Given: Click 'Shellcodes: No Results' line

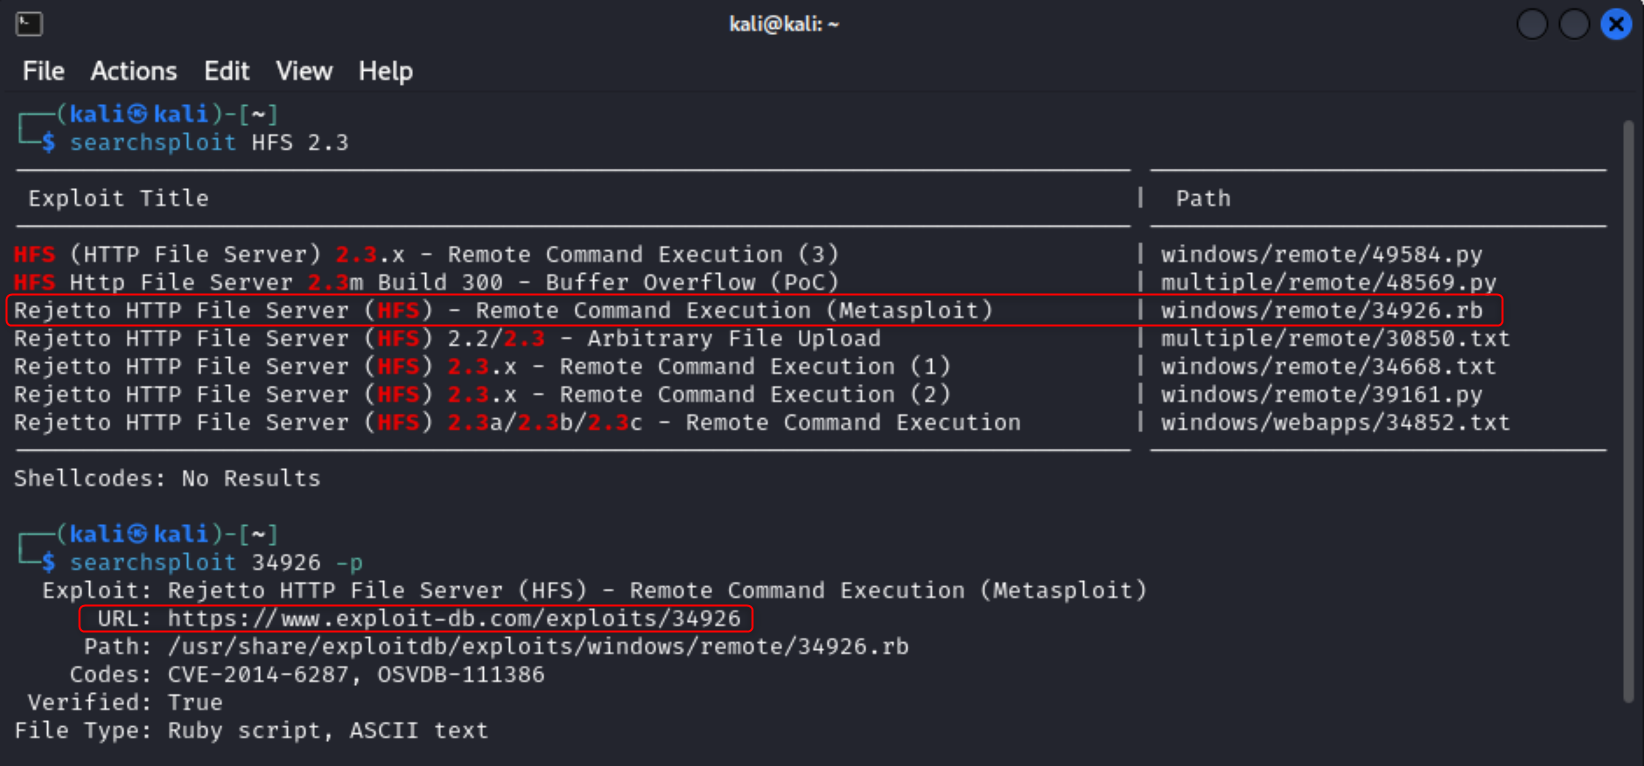Looking at the screenshot, I should pyautogui.click(x=167, y=479).
